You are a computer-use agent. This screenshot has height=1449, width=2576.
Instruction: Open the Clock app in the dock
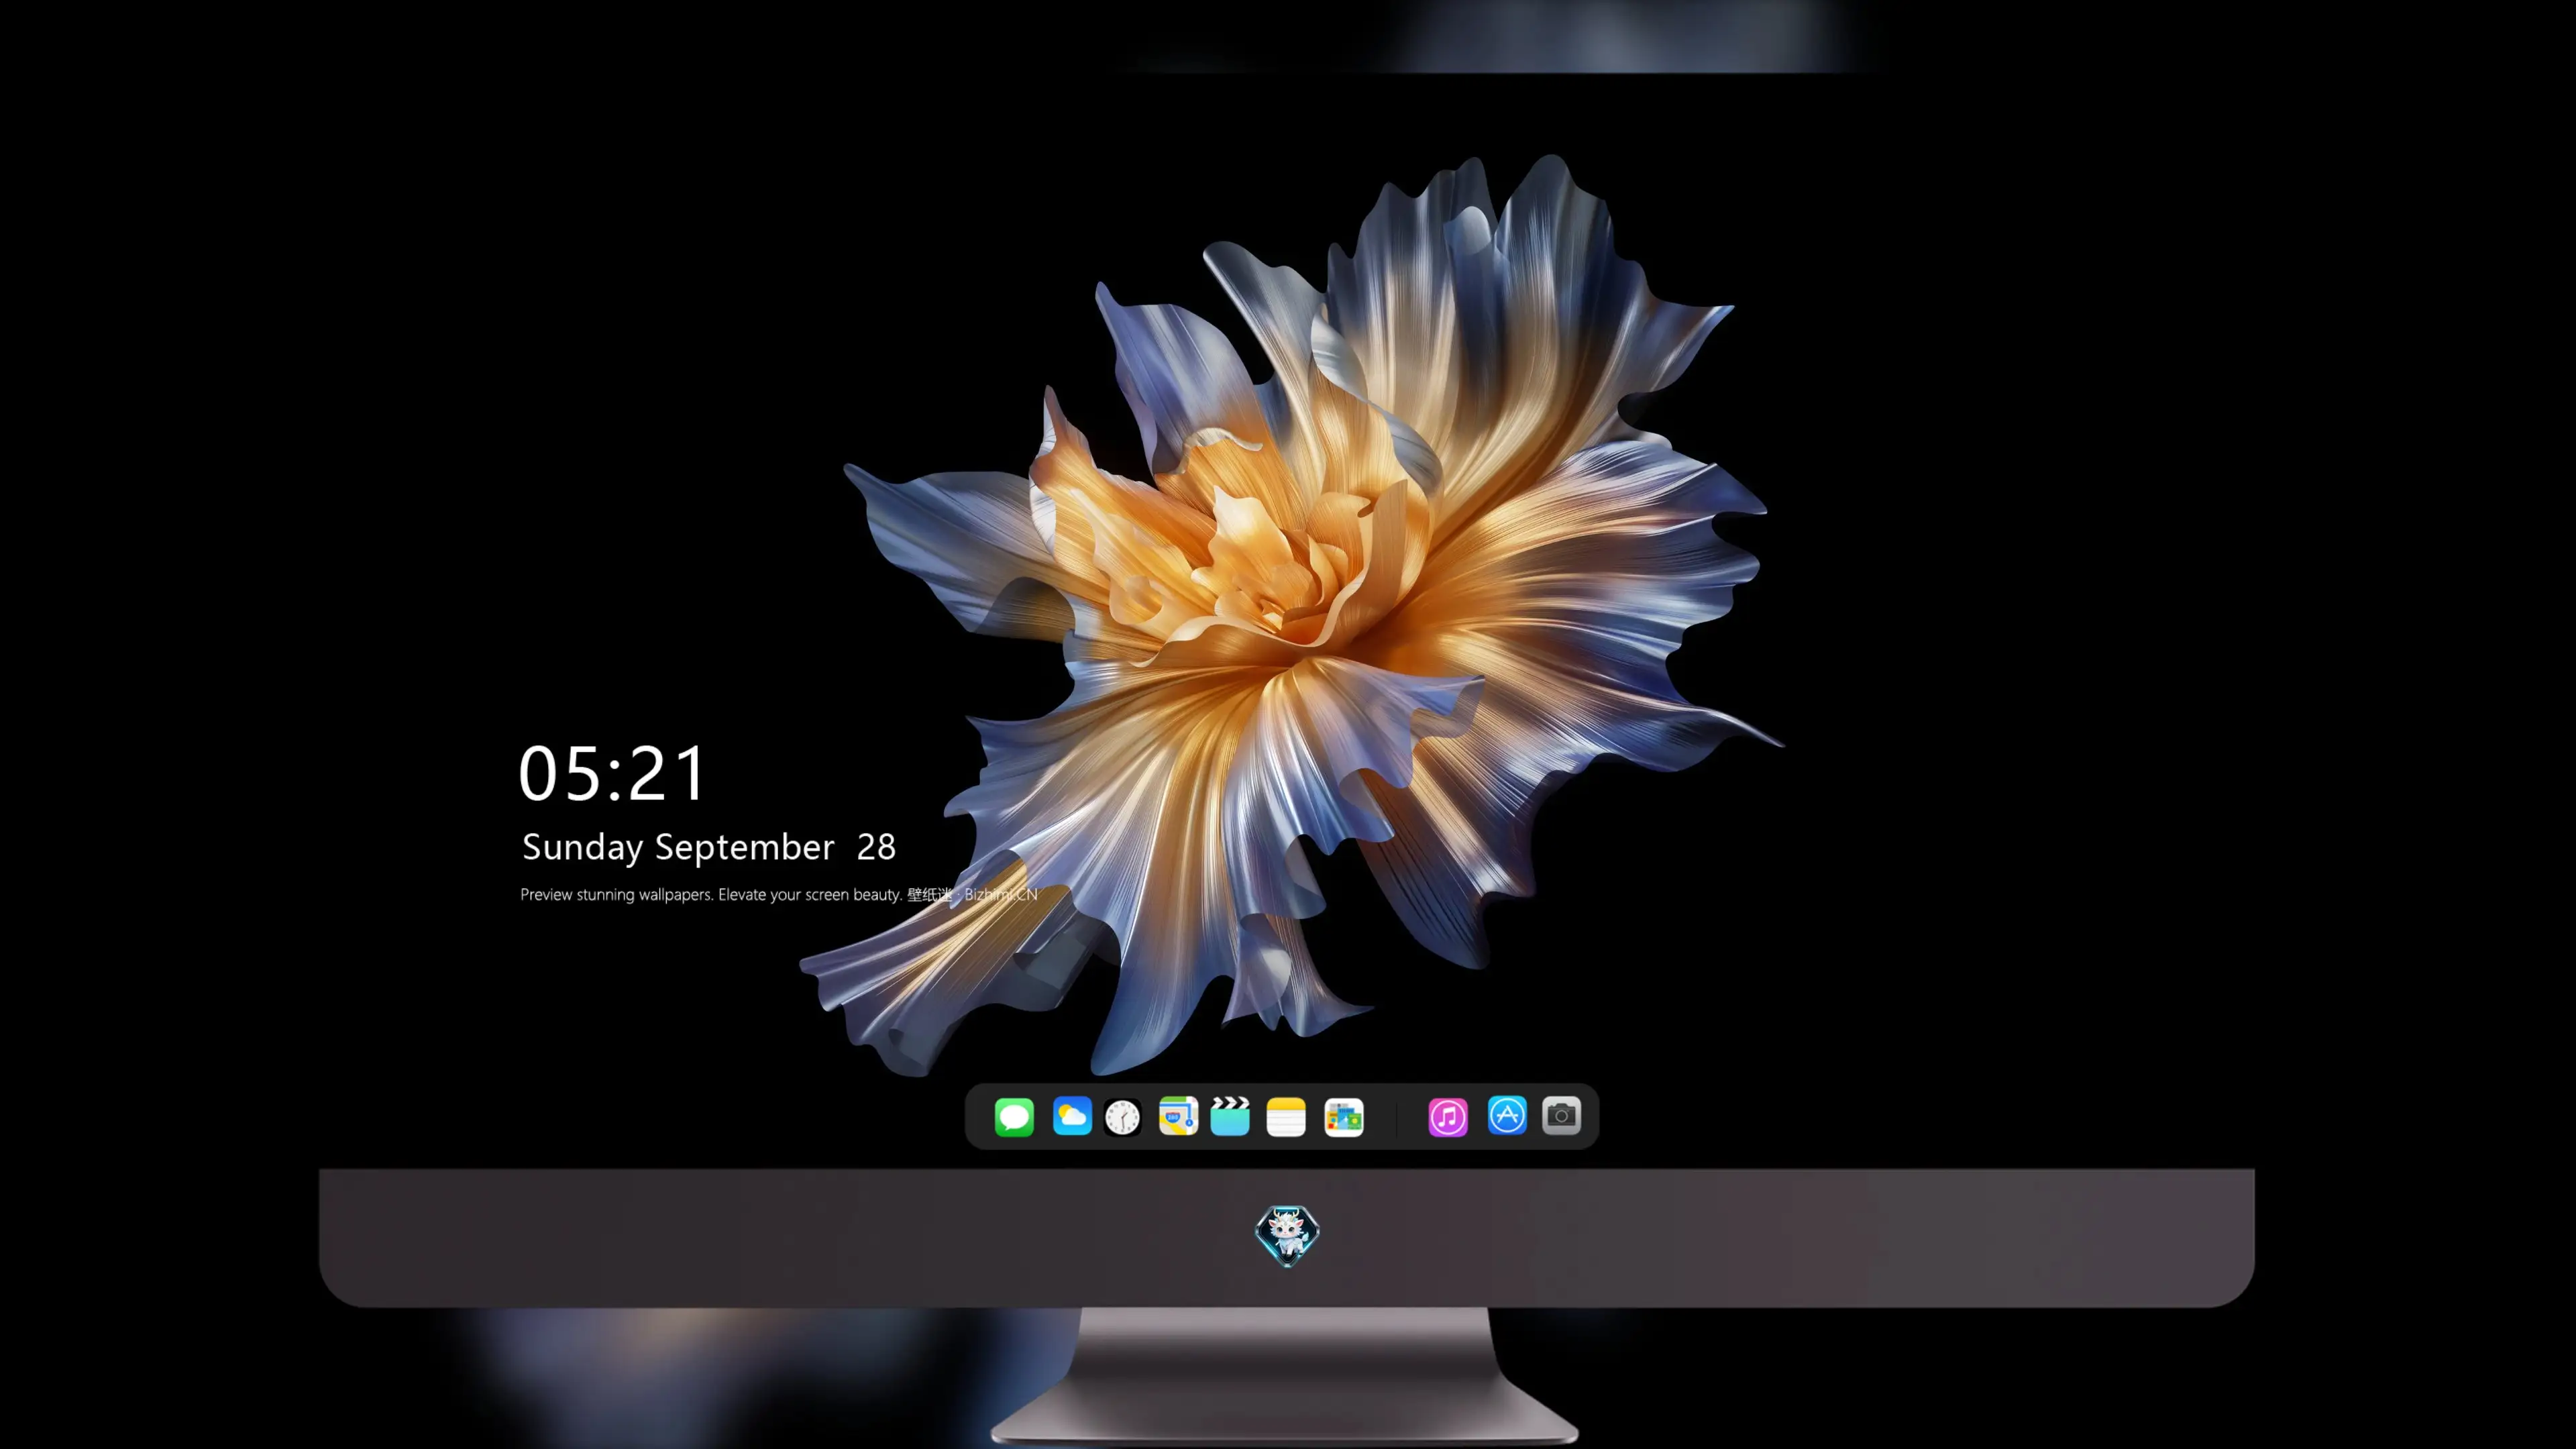(1122, 1117)
